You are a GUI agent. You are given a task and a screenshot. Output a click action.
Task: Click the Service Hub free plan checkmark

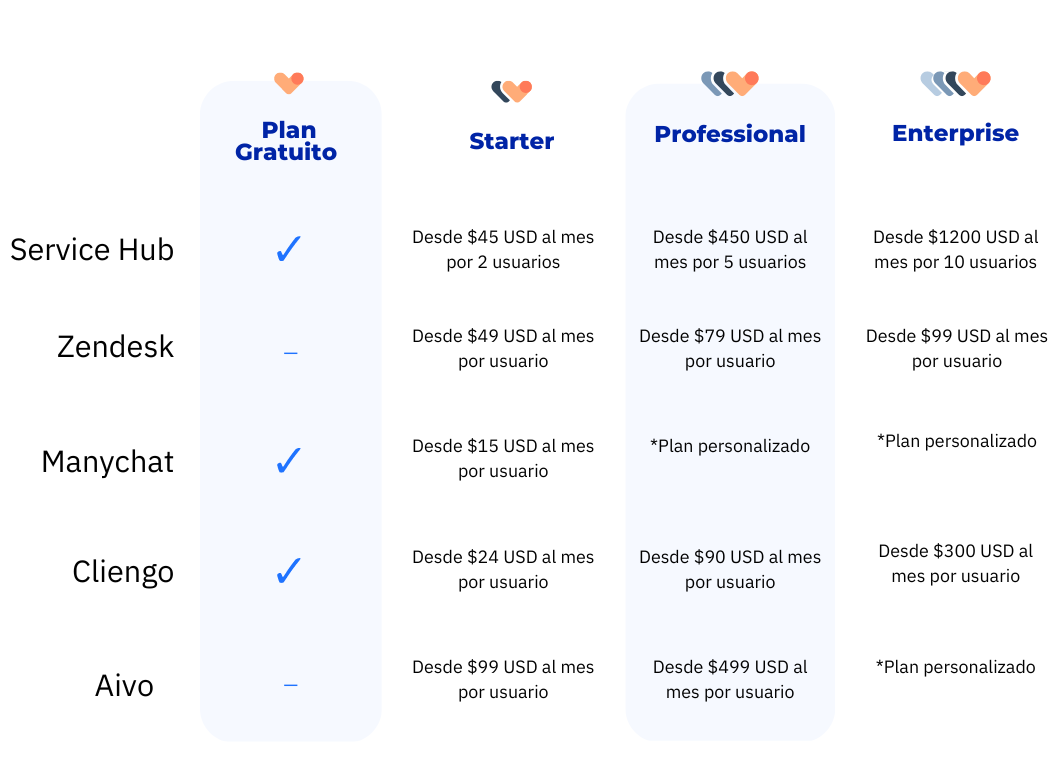pyautogui.click(x=289, y=249)
